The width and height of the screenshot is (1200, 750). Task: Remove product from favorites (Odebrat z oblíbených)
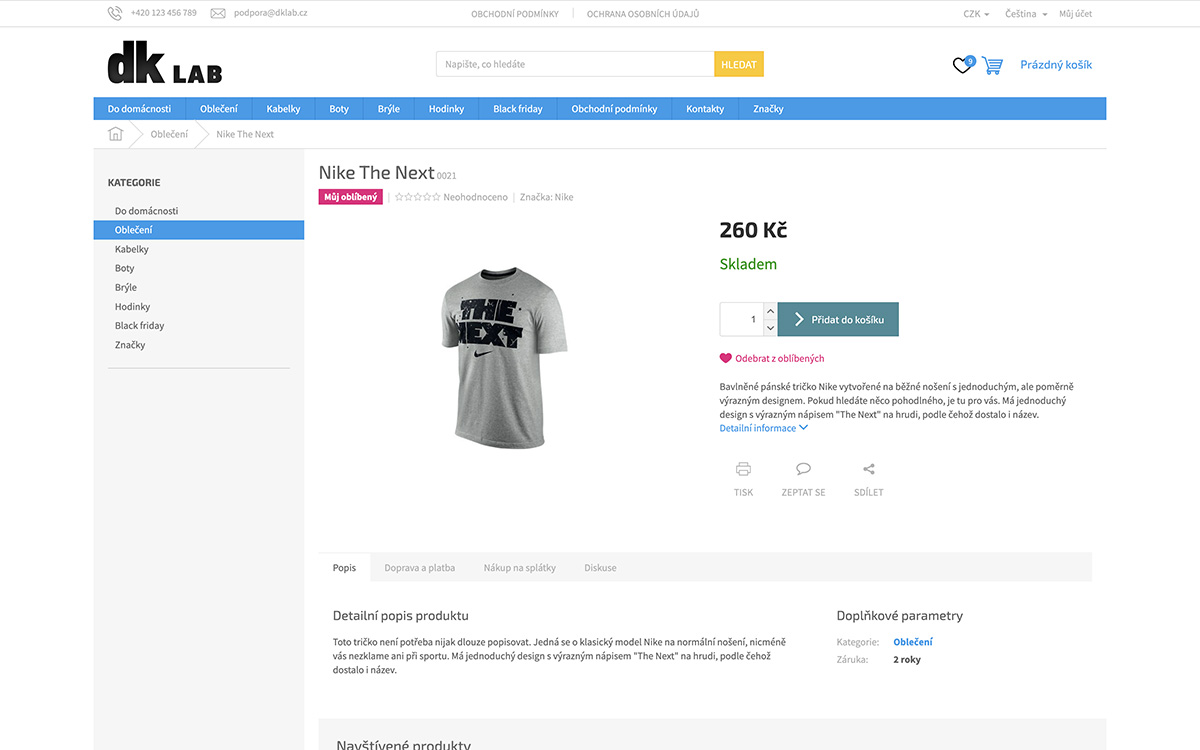click(x=772, y=358)
